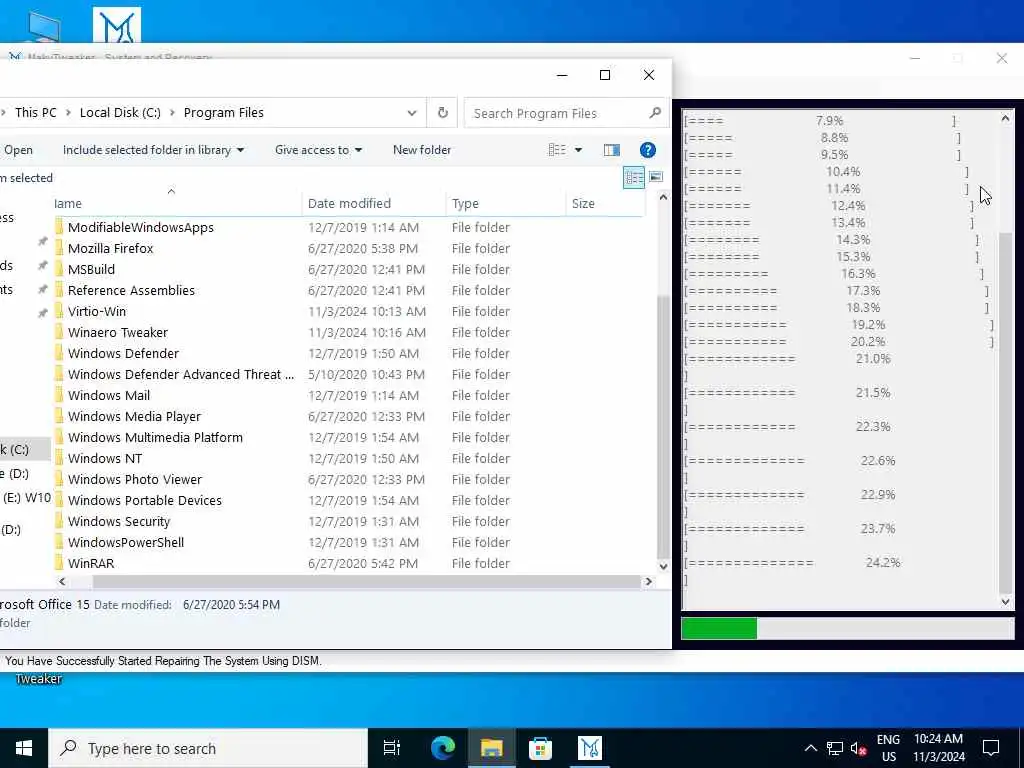Image resolution: width=1024 pixels, height=768 pixels.
Task: Select Windows Defender Advanced Threat folder
Action: [x=181, y=374]
